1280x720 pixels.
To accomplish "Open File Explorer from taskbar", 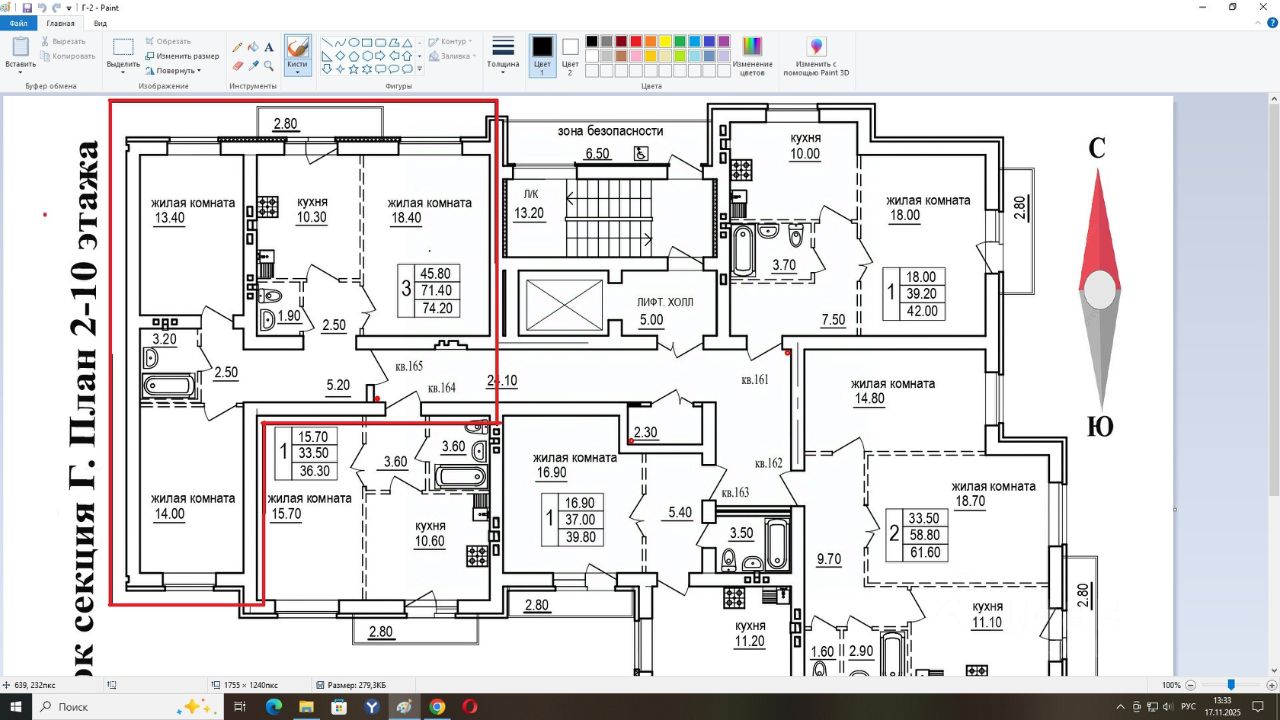I will click(306, 707).
